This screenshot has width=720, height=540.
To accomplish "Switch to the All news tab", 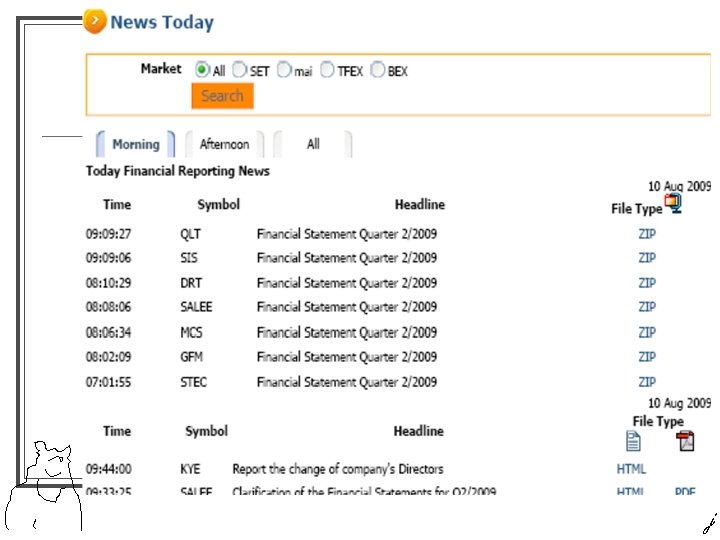I will (x=313, y=144).
